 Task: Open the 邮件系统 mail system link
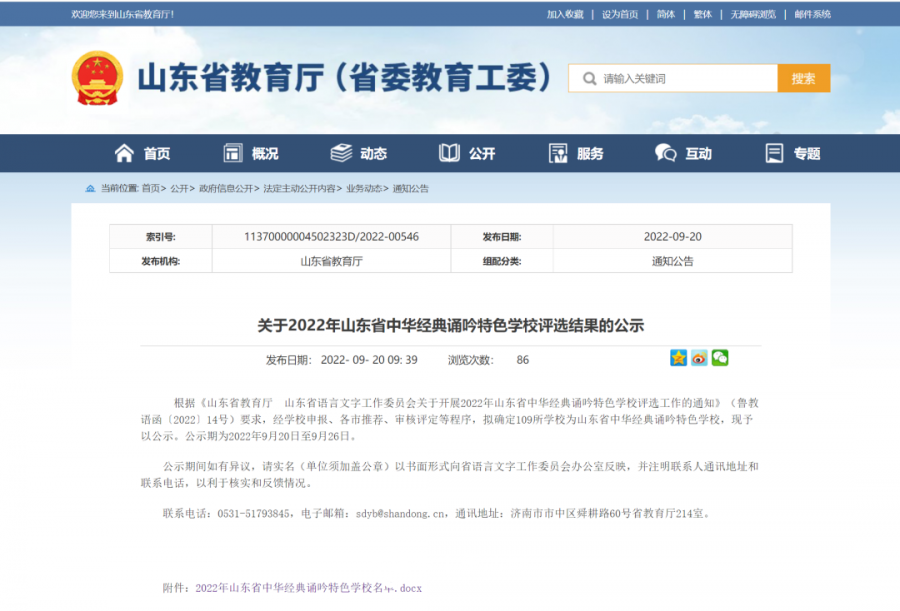812,14
